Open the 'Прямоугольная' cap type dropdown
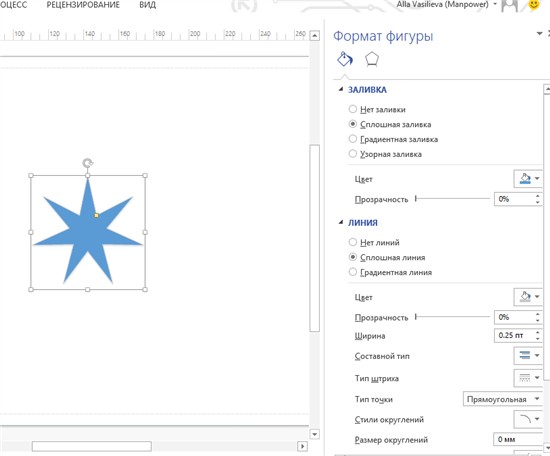 502,399
